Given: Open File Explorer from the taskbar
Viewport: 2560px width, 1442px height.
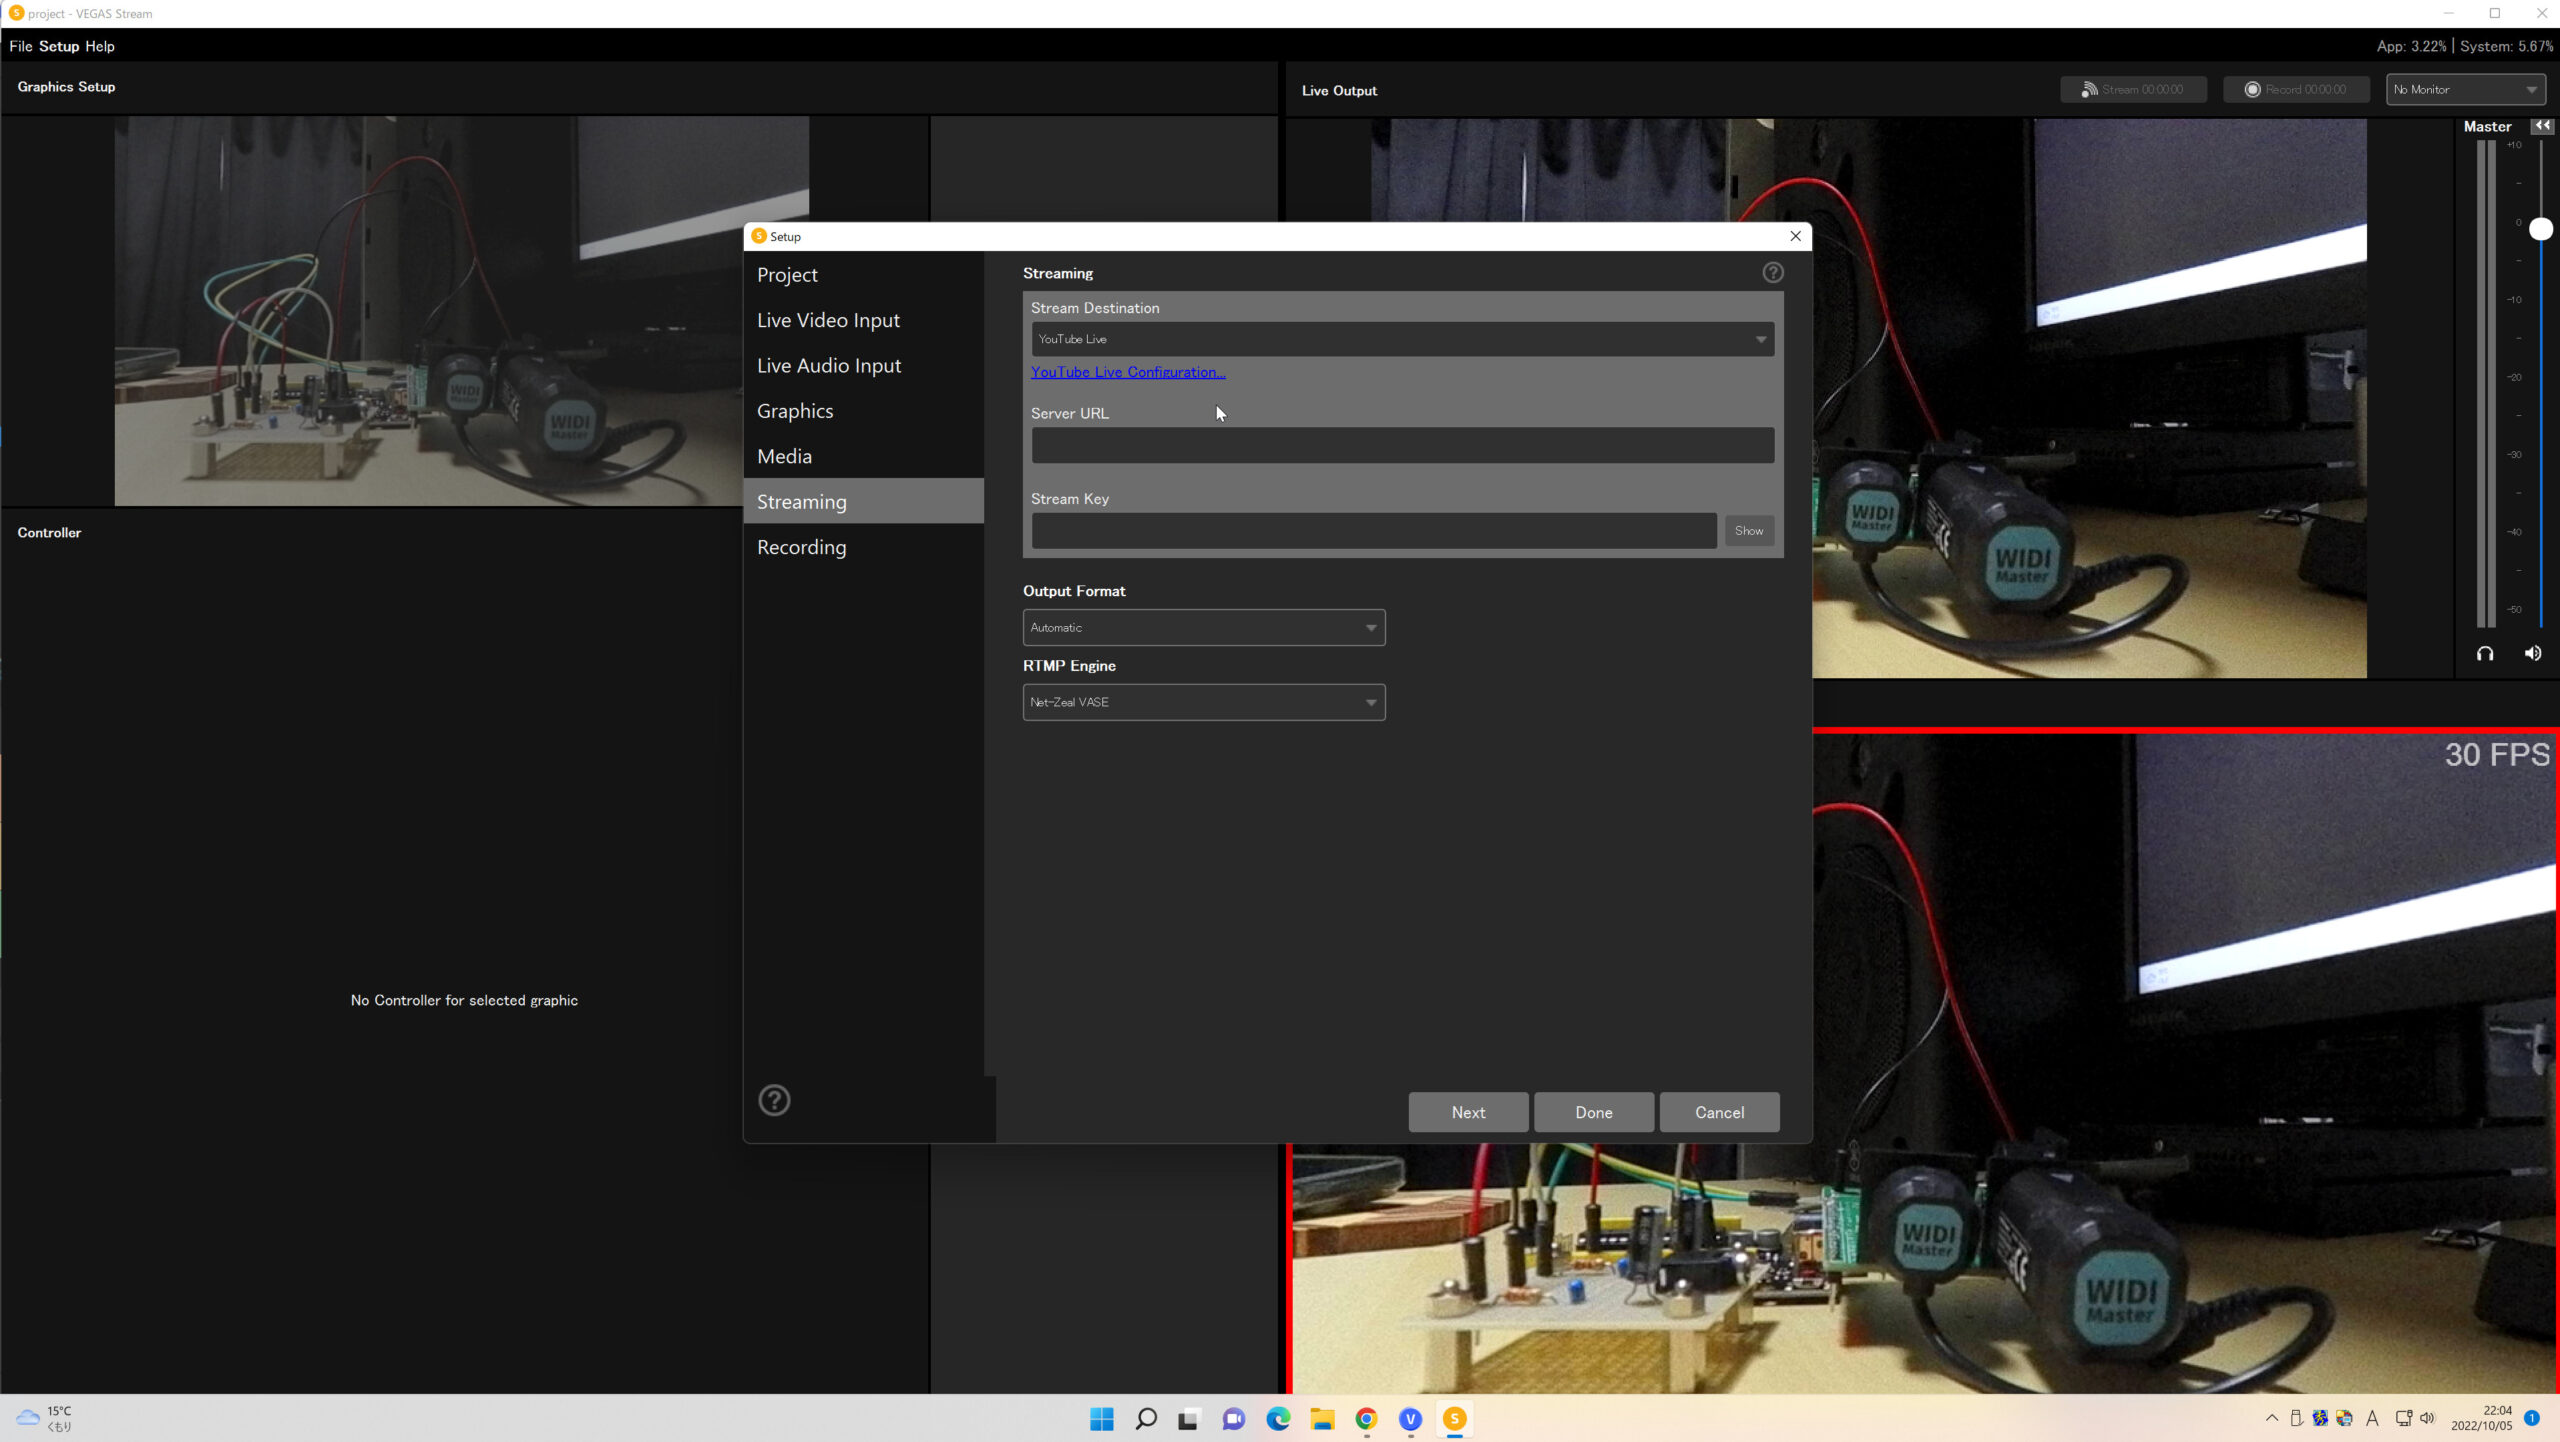Looking at the screenshot, I should pyautogui.click(x=1322, y=1419).
